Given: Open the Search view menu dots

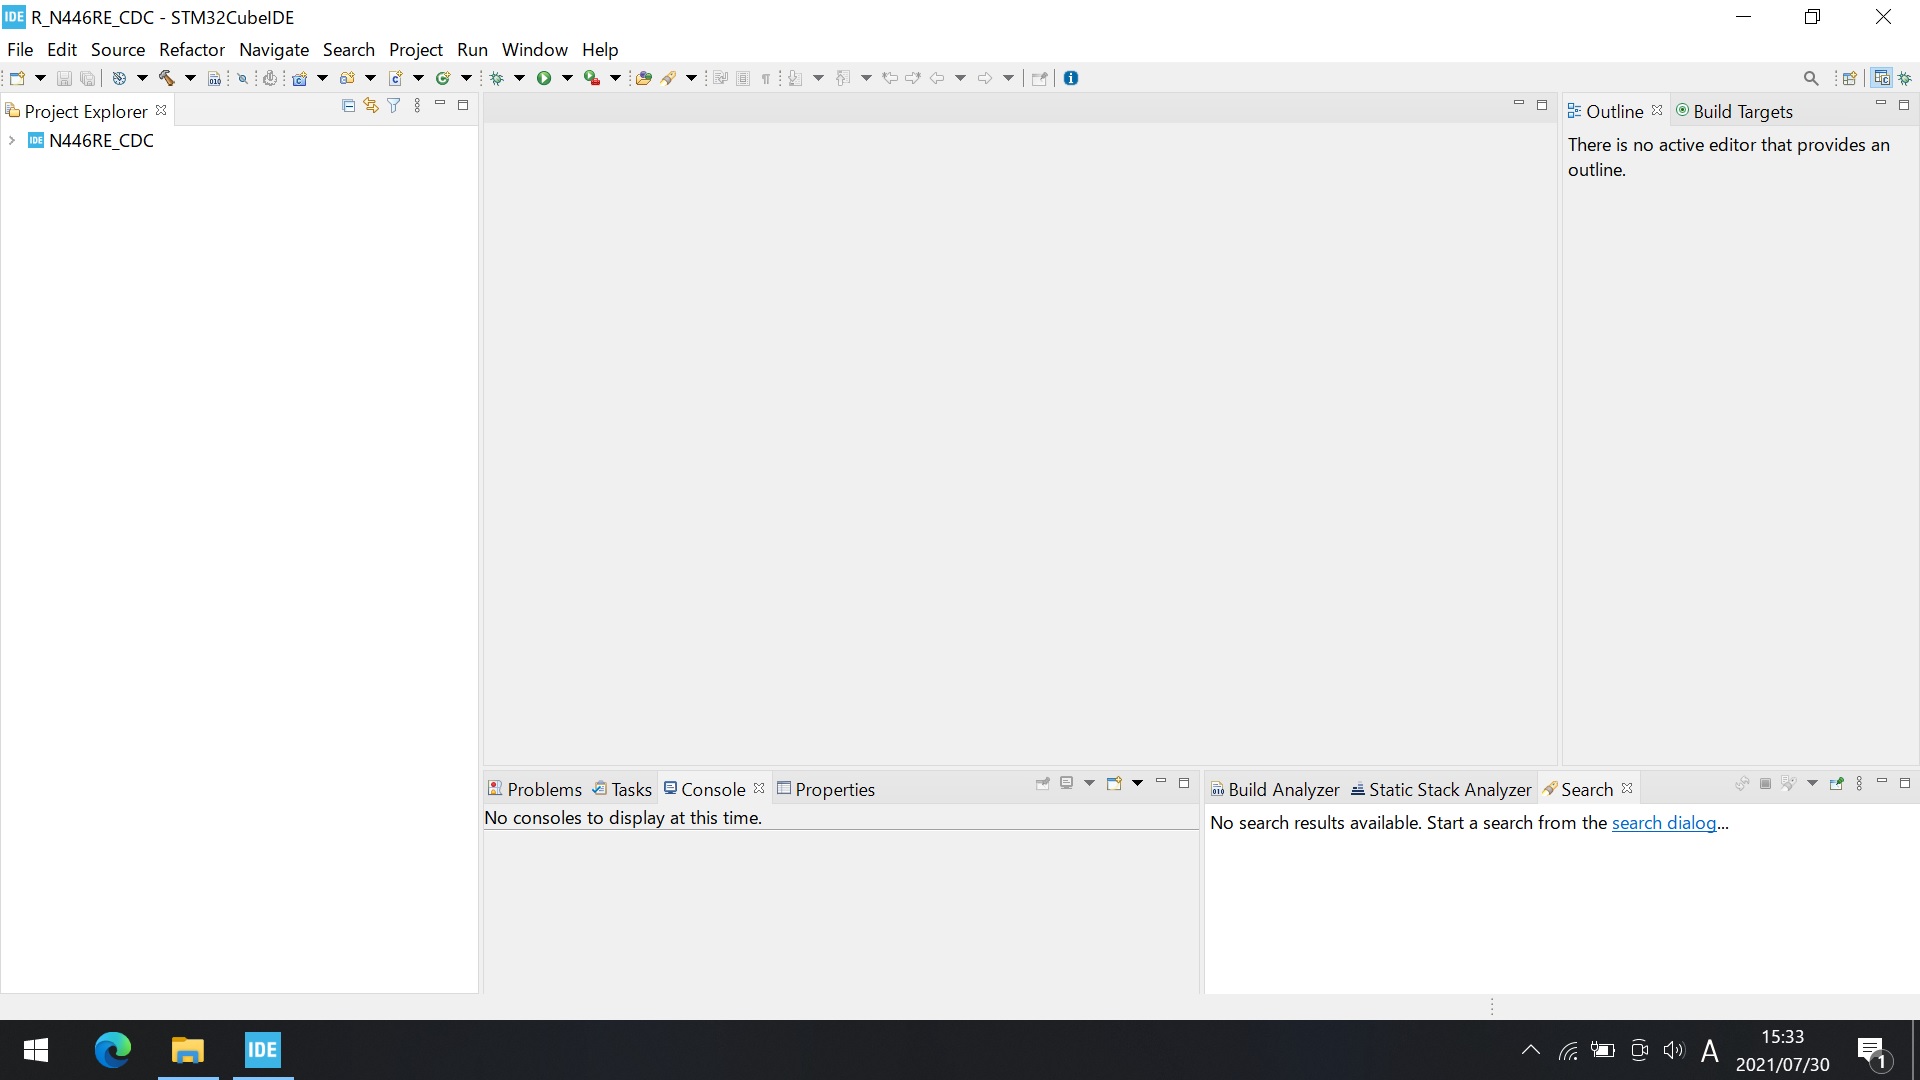Looking at the screenshot, I should pyautogui.click(x=1859, y=784).
